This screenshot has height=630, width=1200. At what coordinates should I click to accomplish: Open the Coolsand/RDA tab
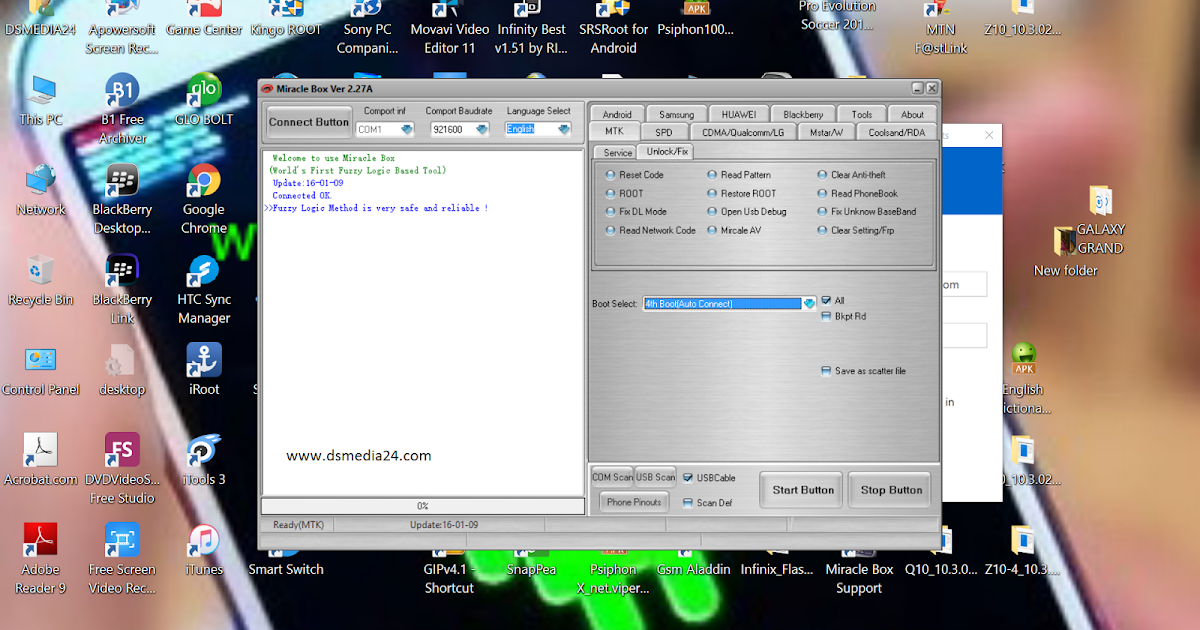896,131
